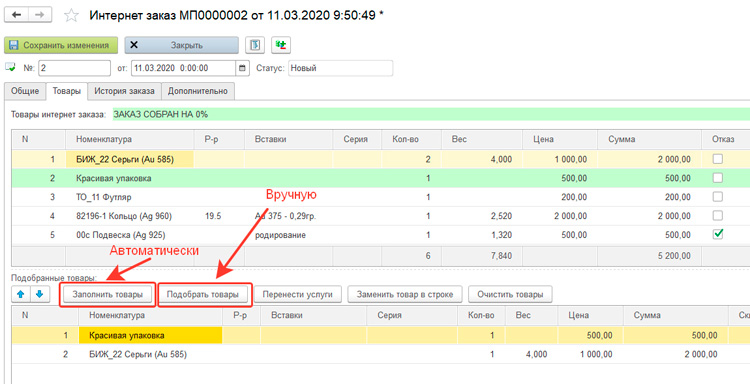Click Заполнить товары button
Viewport: 750px width, 384px height.
(x=108, y=295)
